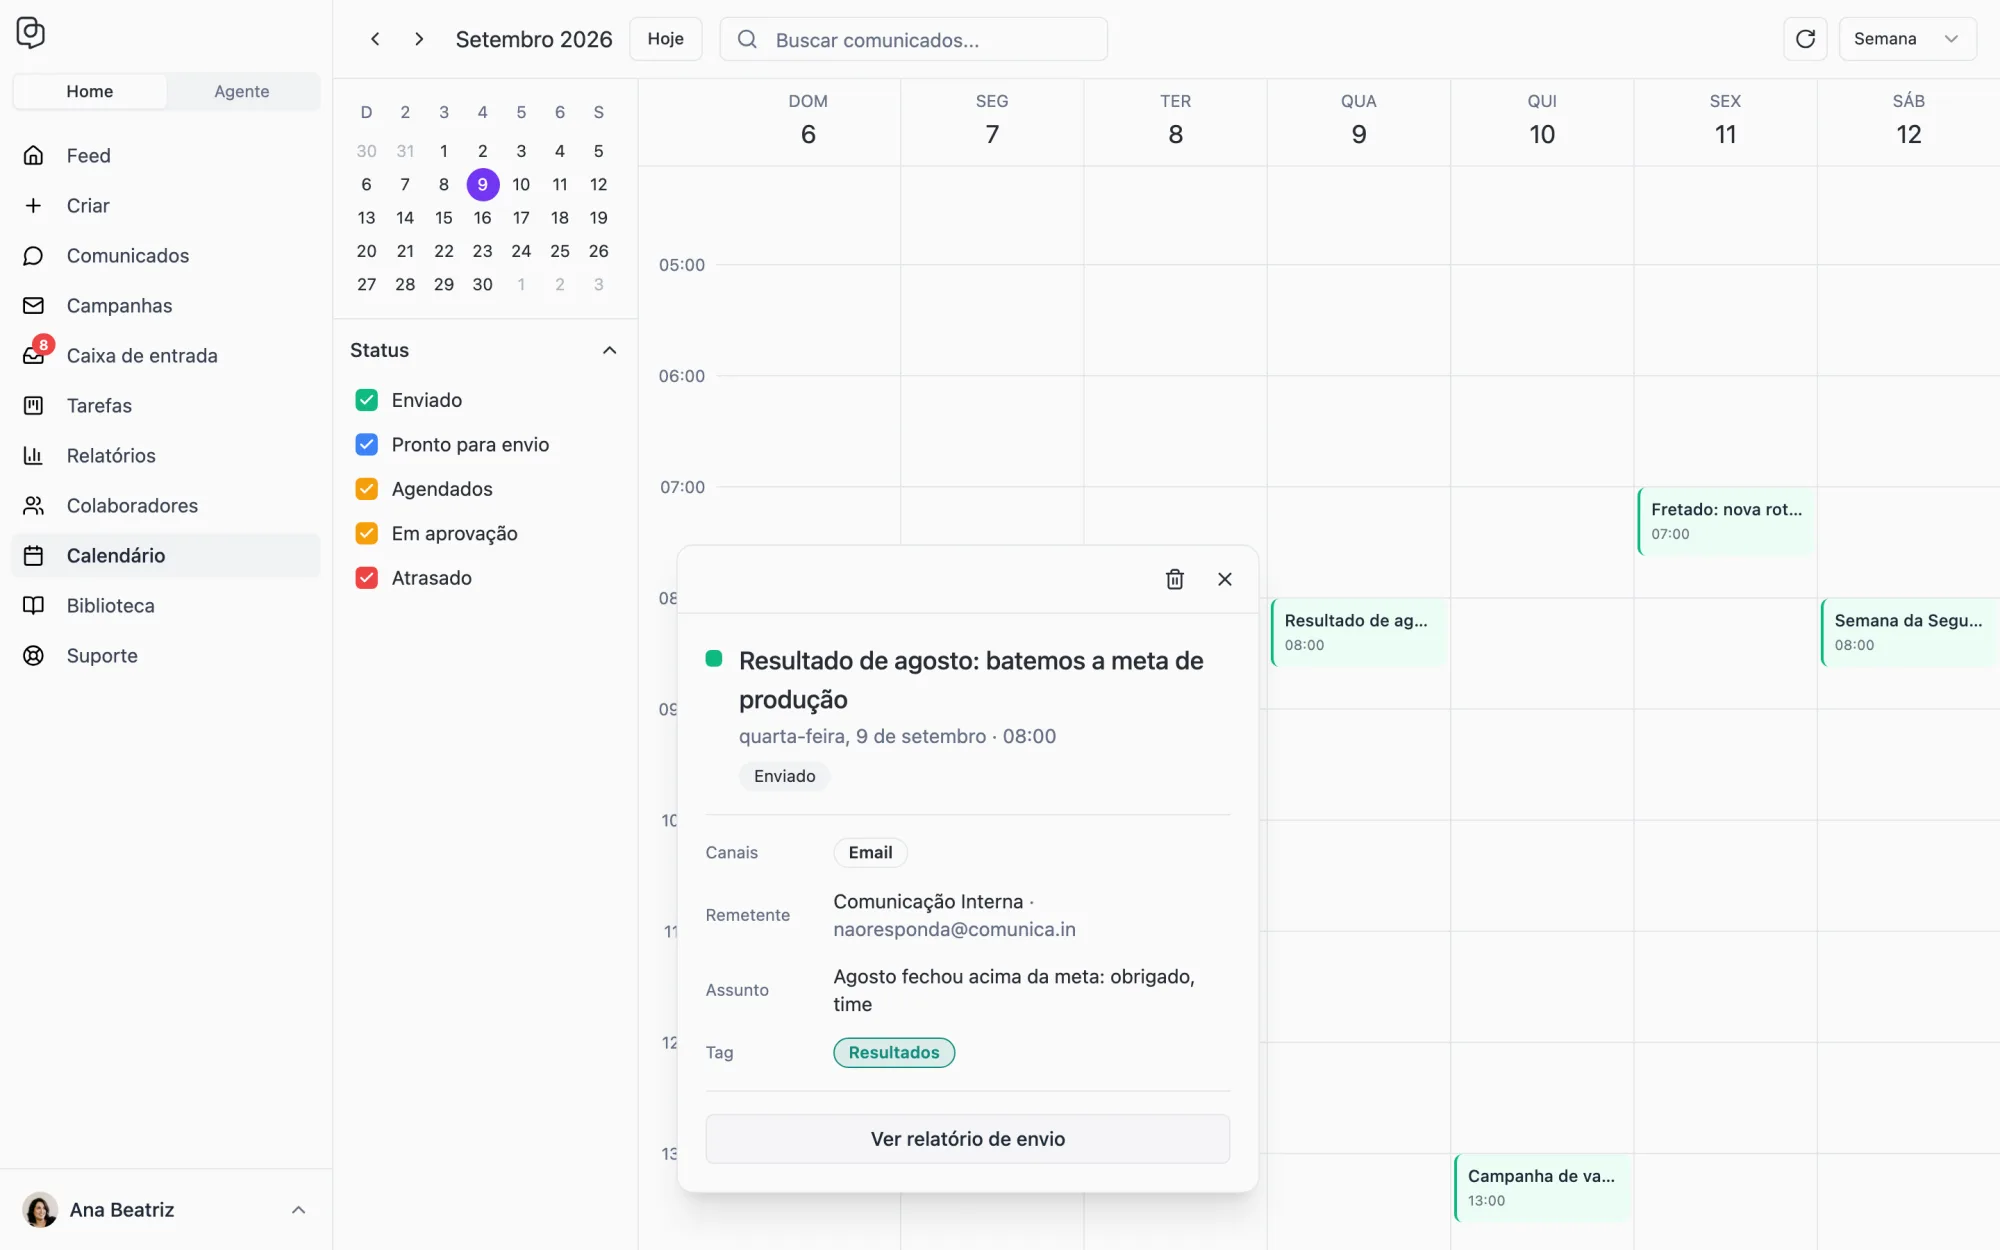Open the Calendário menu item
Viewport: 2000px width, 1250px height.
pos(166,556)
